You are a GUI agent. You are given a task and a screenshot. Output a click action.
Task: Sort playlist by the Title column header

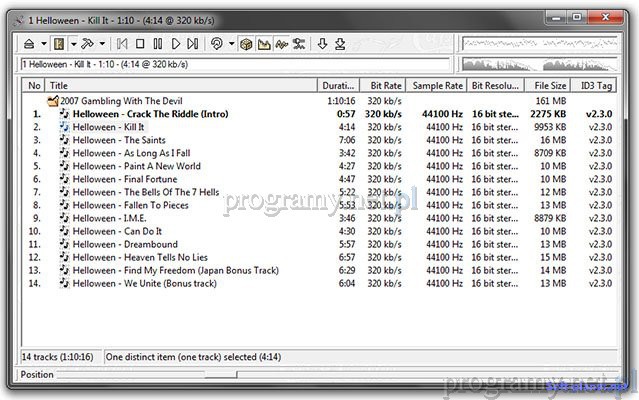pos(180,86)
